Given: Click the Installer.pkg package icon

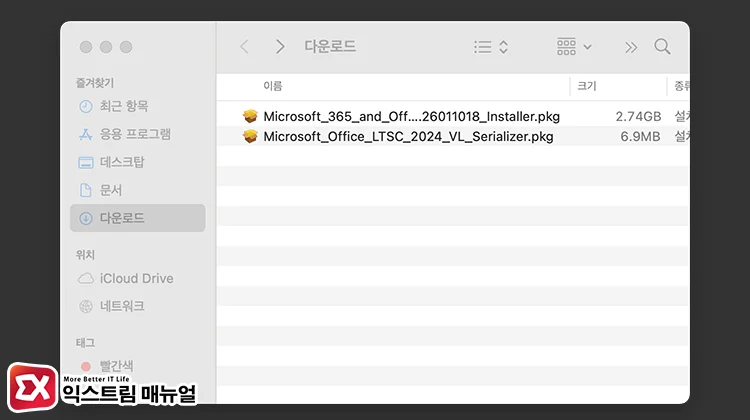Looking at the screenshot, I should point(250,116).
